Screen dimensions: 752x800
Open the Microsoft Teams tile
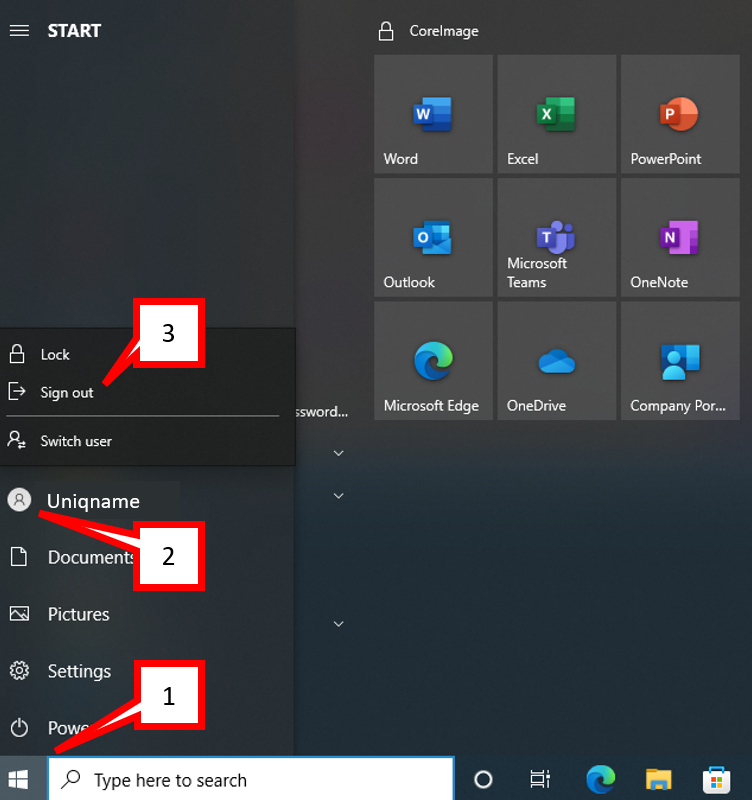click(x=557, y=237)
